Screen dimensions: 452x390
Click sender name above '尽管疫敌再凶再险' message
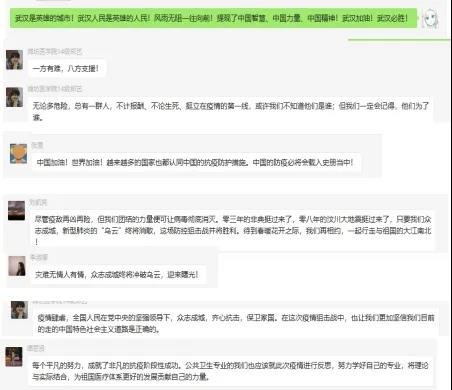(x=38, y=202)
